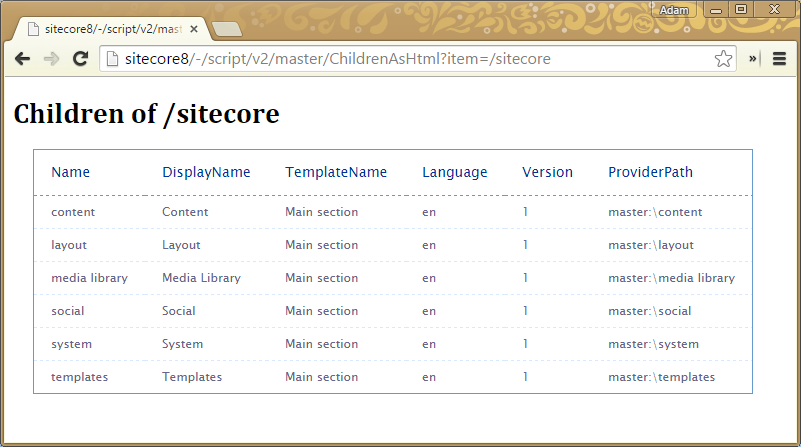Click the ProviderPath column header
Screen dimensions: 801x447
[x=655, y=172]
